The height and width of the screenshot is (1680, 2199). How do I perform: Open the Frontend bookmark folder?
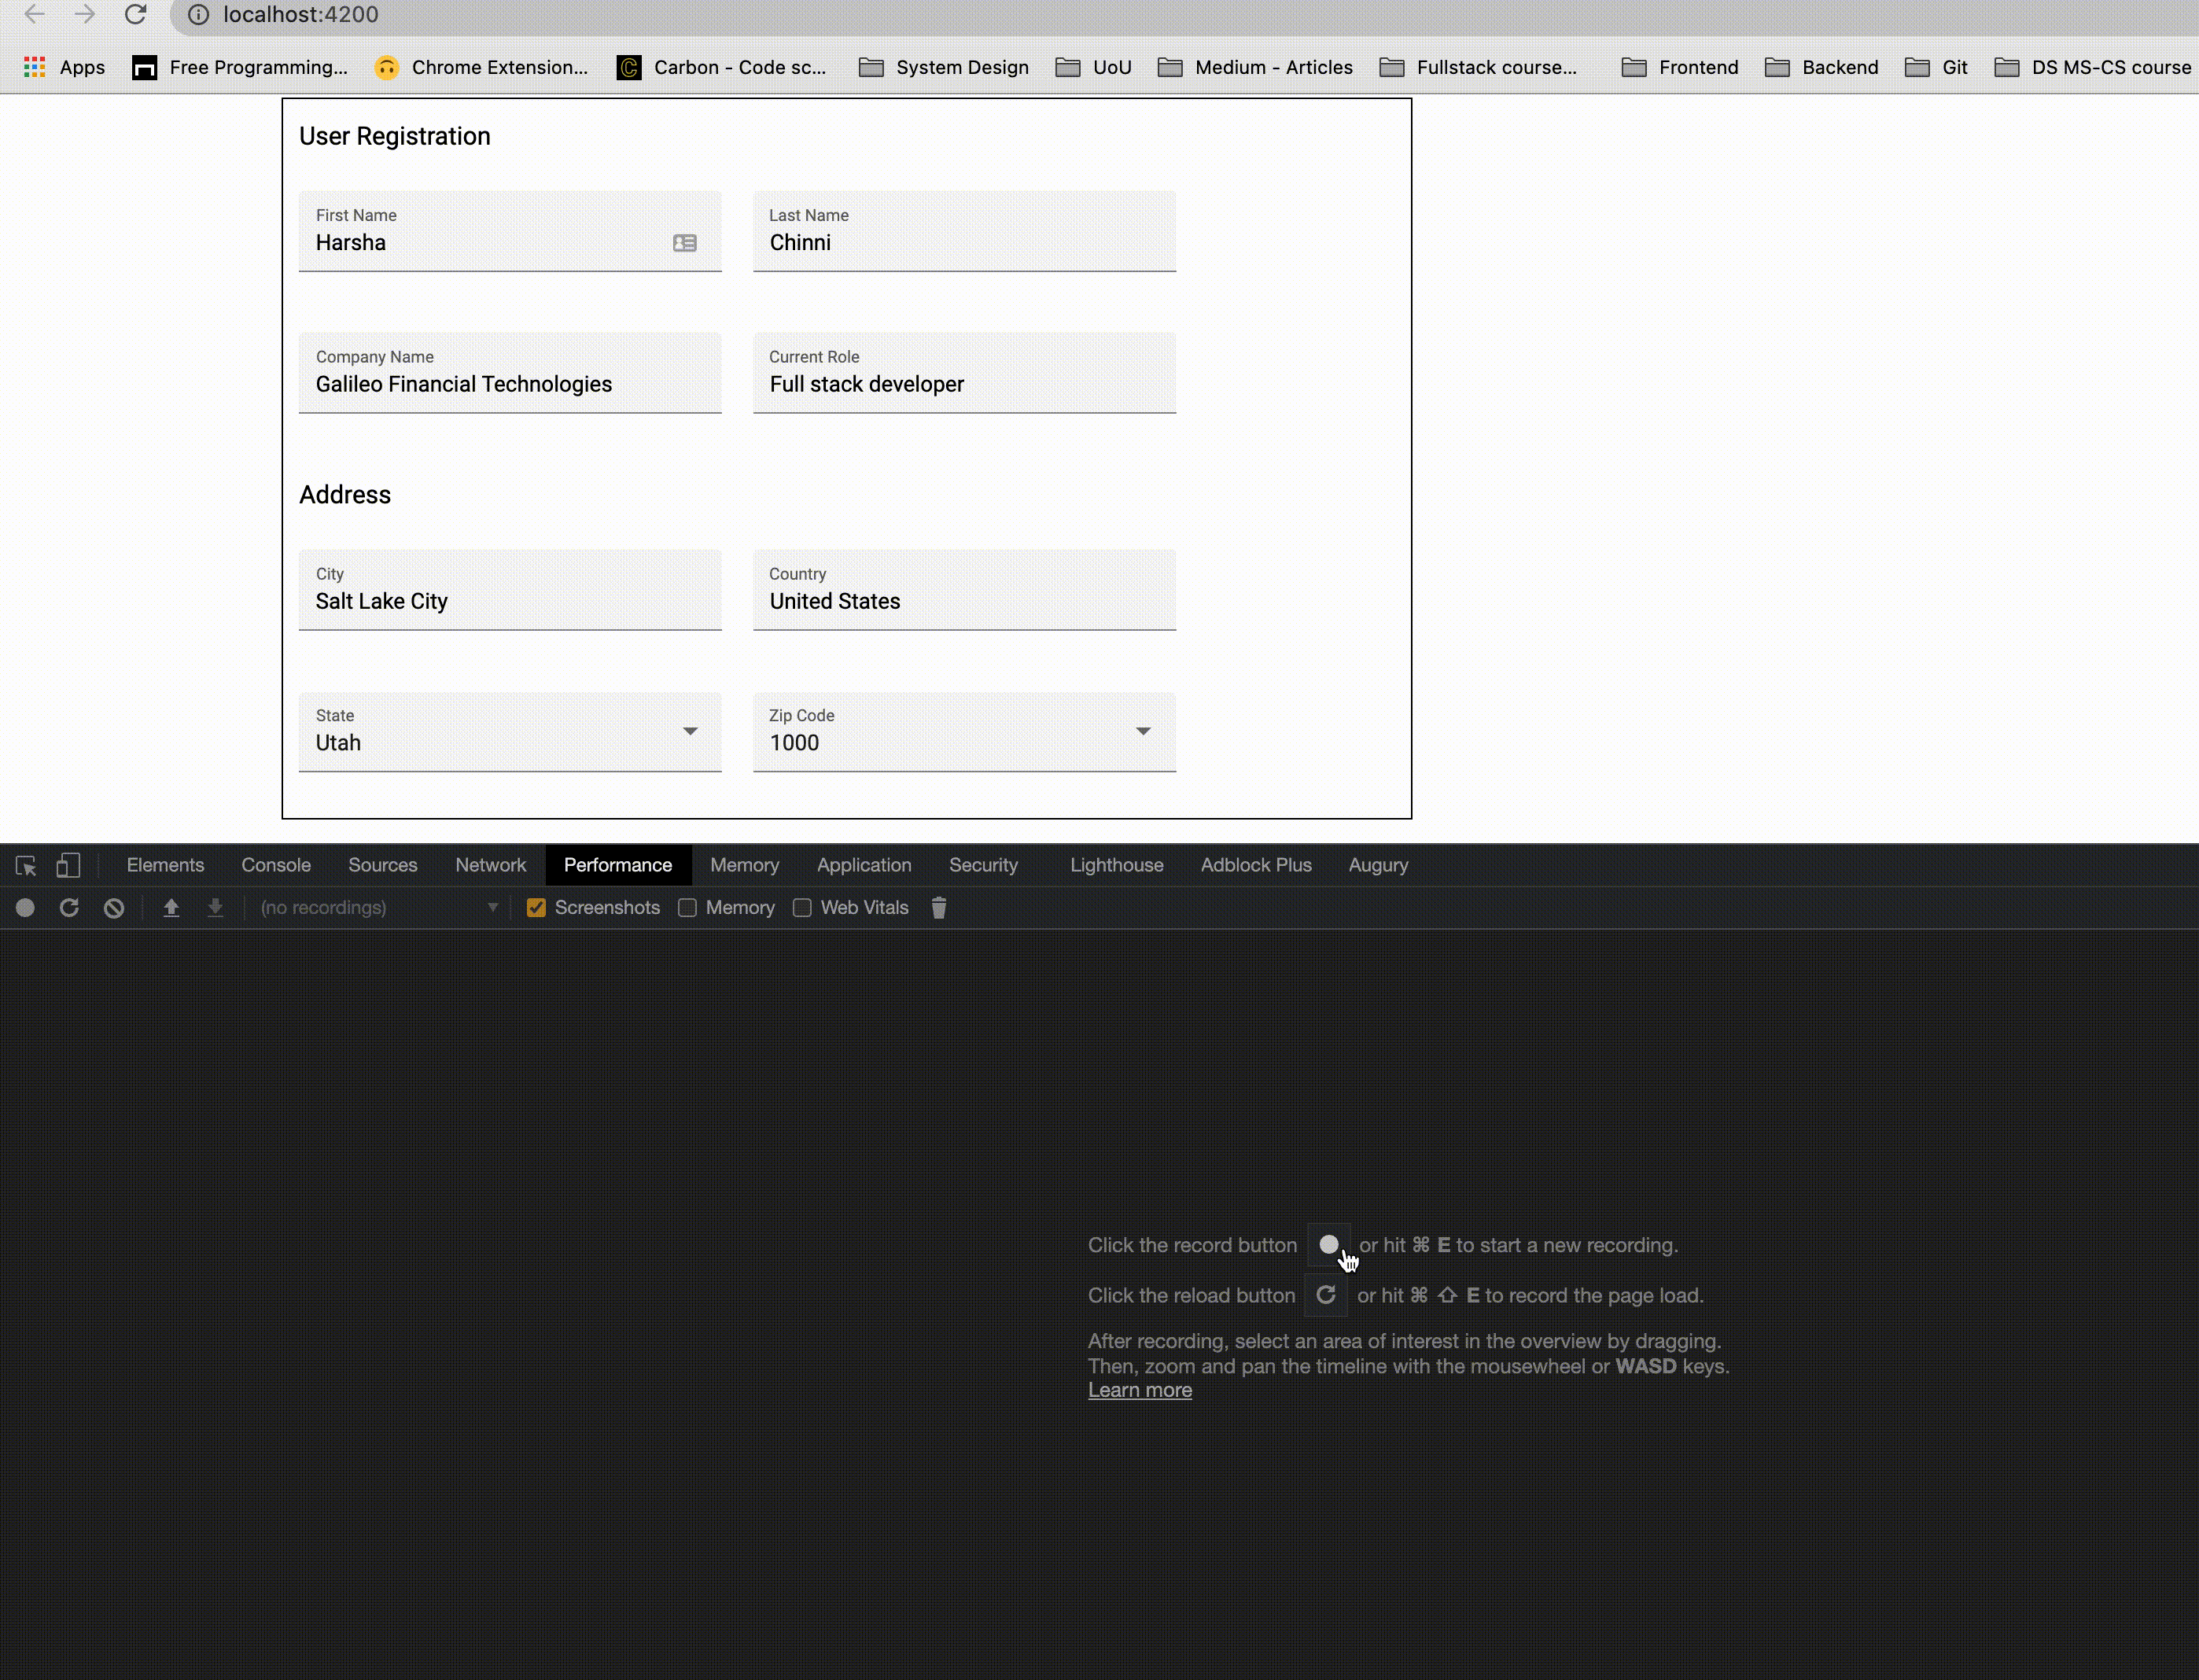pos(1680,67)
